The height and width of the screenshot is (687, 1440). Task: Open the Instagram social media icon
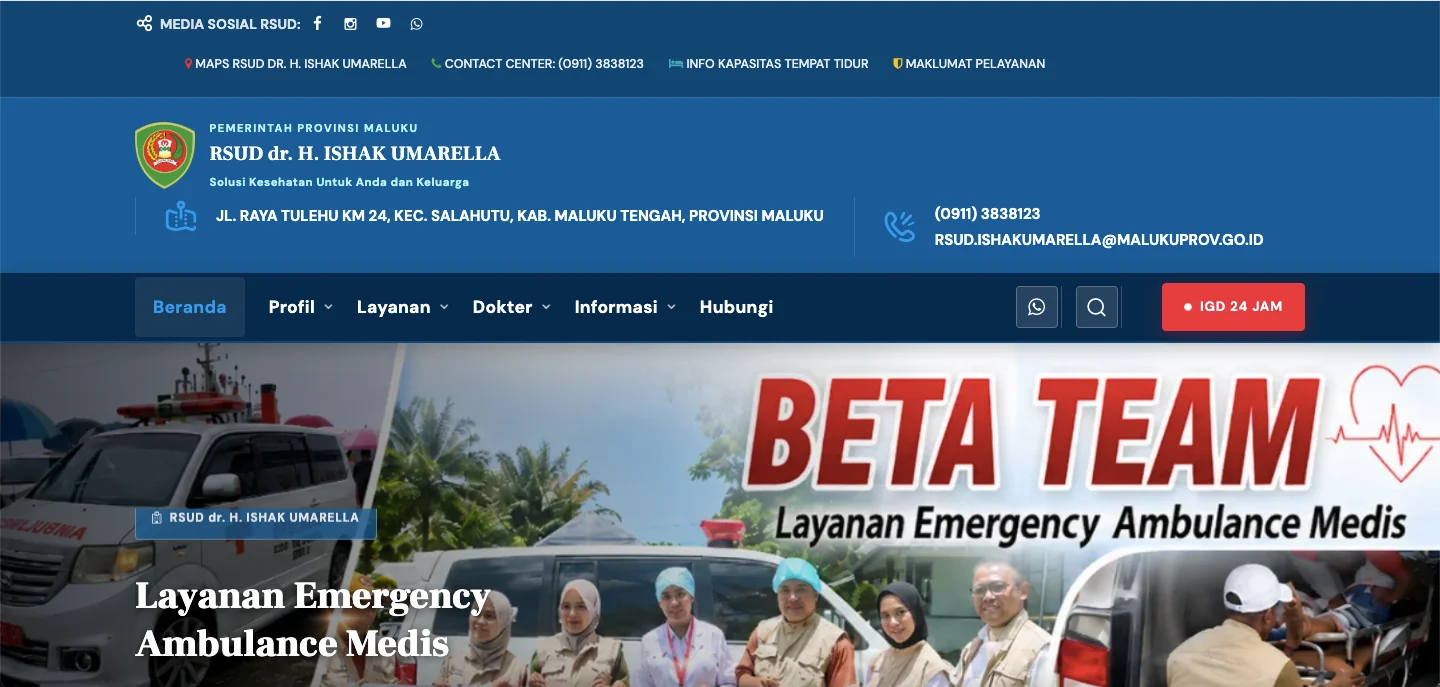click(x=350, y=24)
